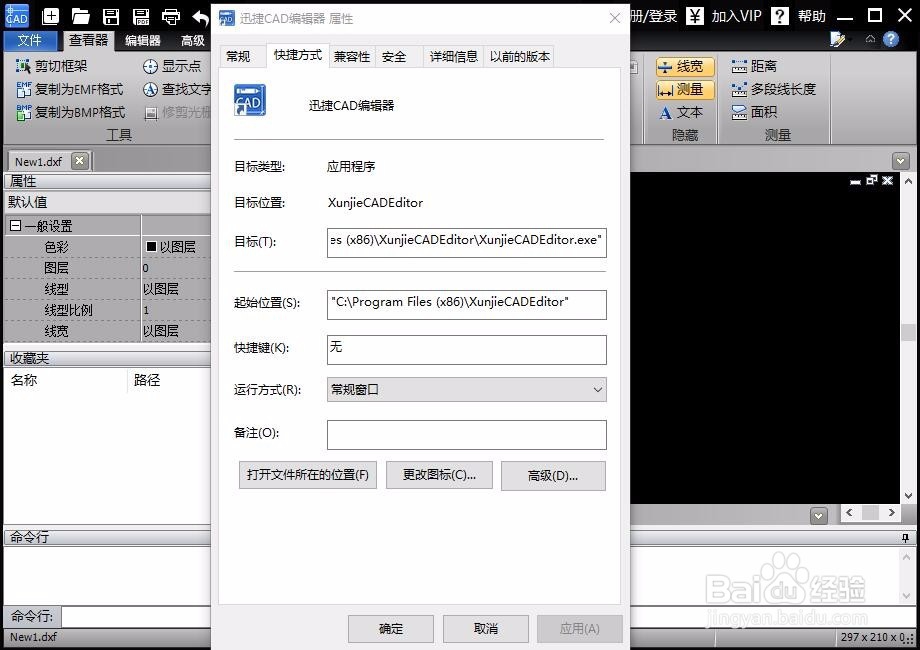Click the new file icon in title bar
The width and height of the screenshot is (920, 650).
(50, 16)
